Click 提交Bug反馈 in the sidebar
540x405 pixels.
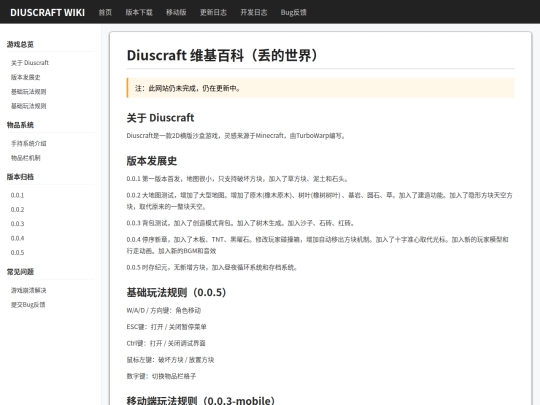(x=28, y=305)
